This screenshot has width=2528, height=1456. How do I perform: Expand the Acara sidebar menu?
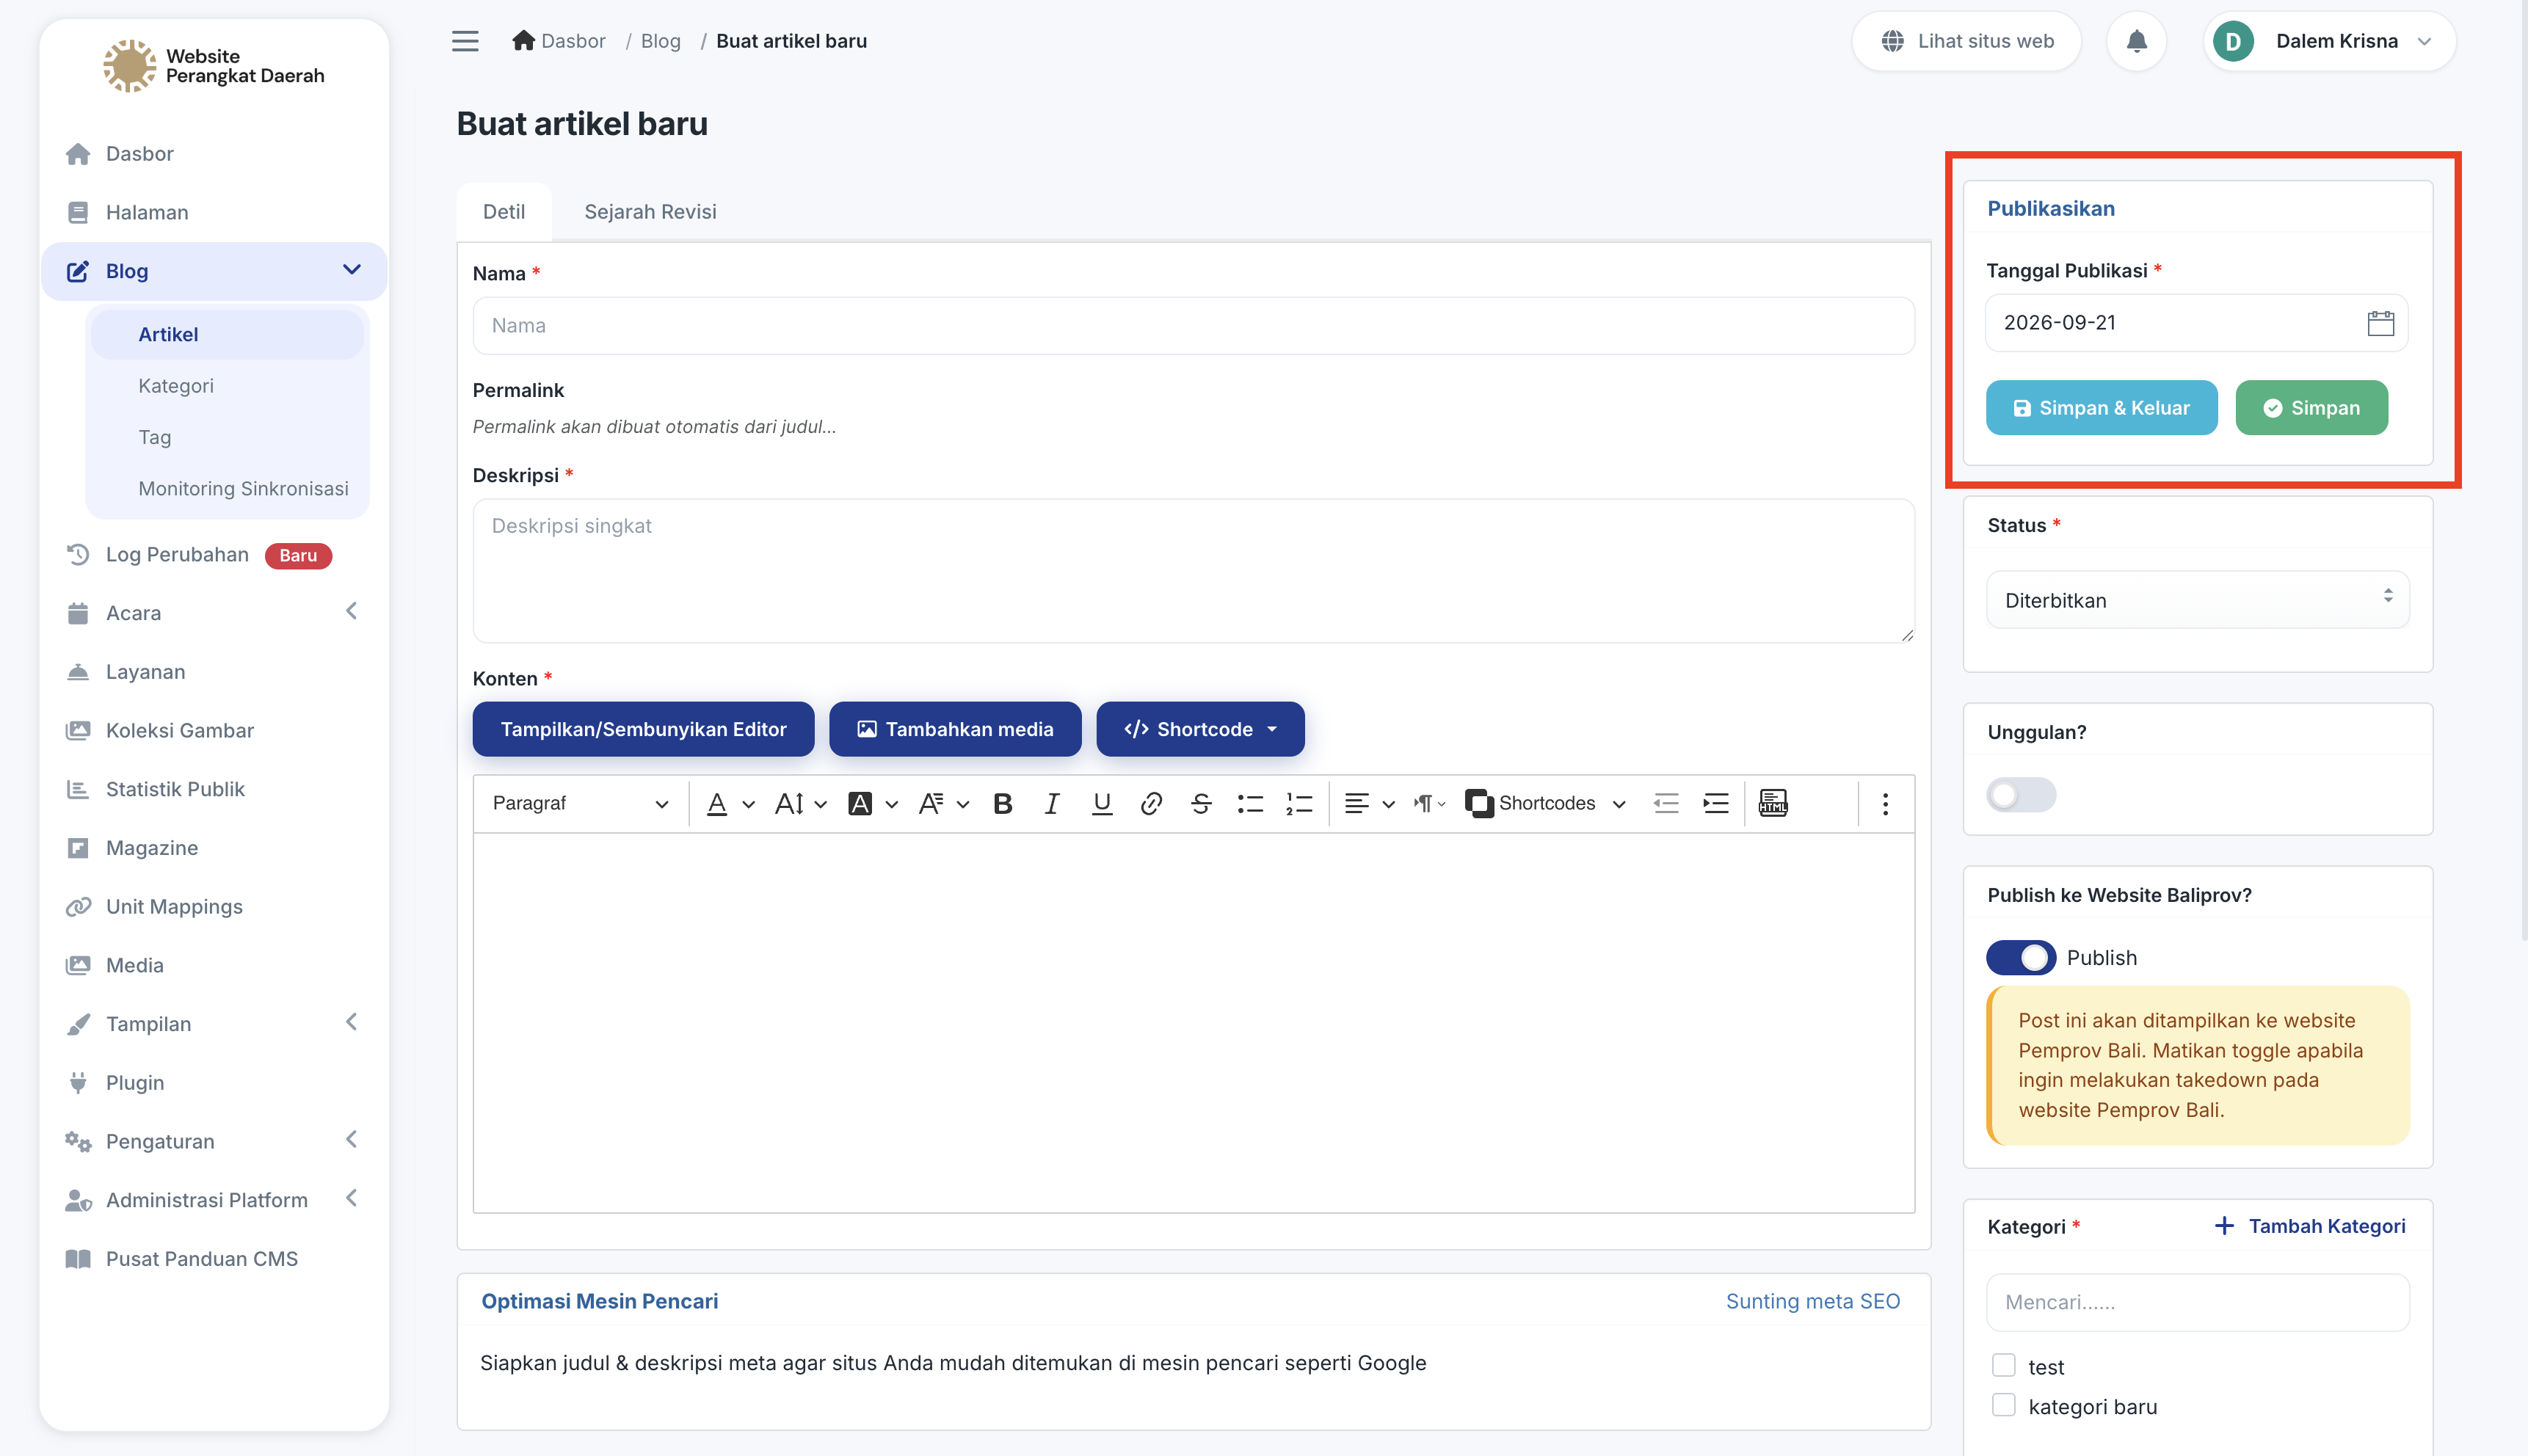click(213, 613)
